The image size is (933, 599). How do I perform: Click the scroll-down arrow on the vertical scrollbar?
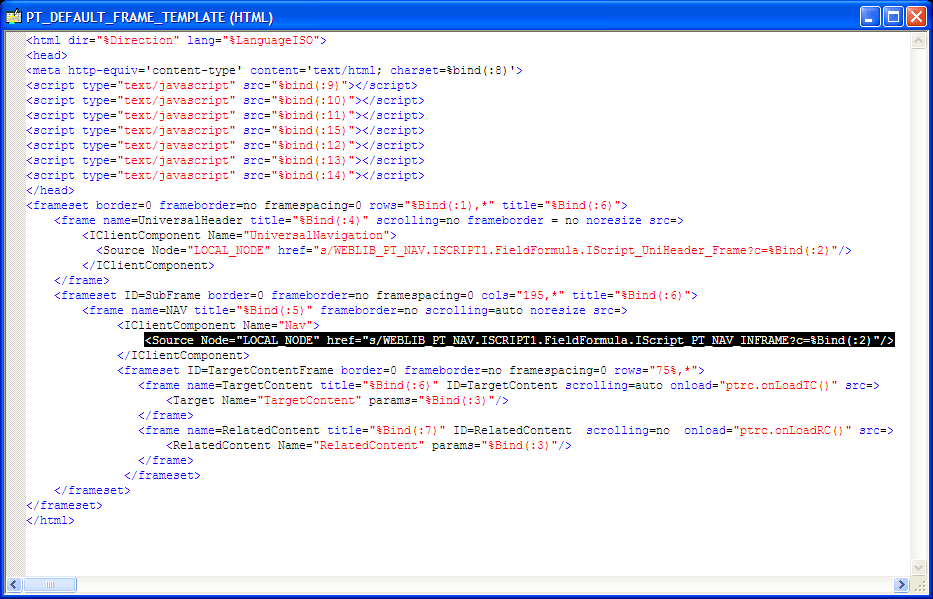click(919, 564)
